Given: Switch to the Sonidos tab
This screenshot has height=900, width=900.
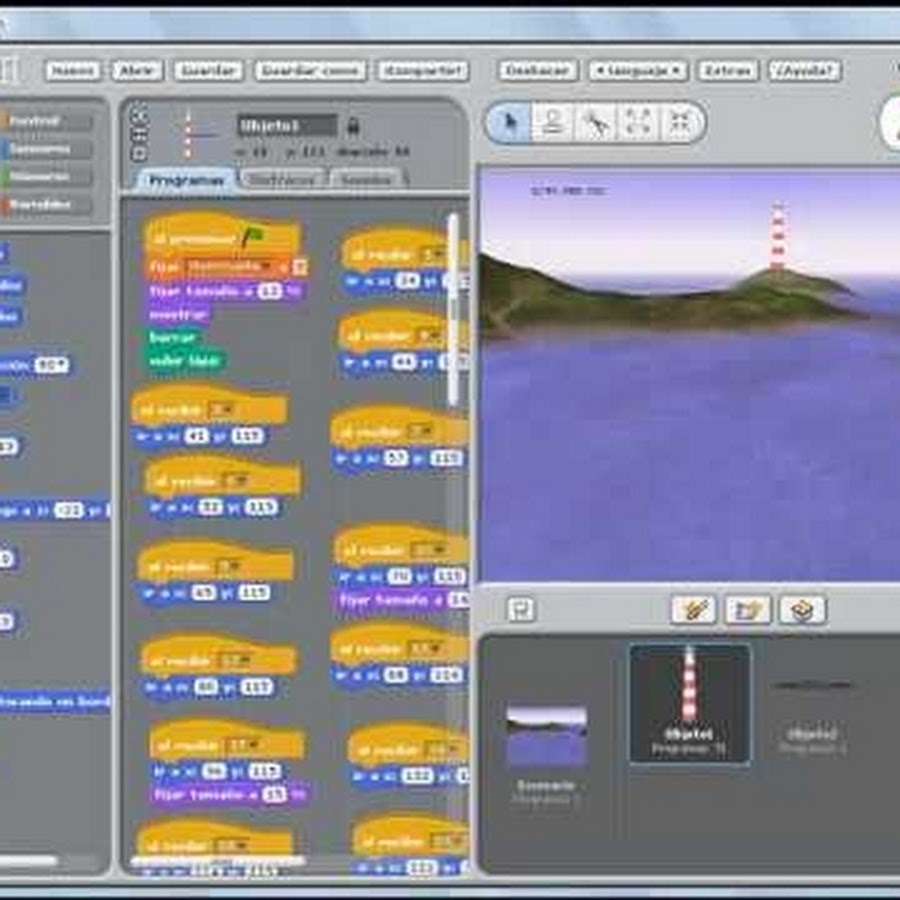Looking at the screenshot, I should (366, 180).
